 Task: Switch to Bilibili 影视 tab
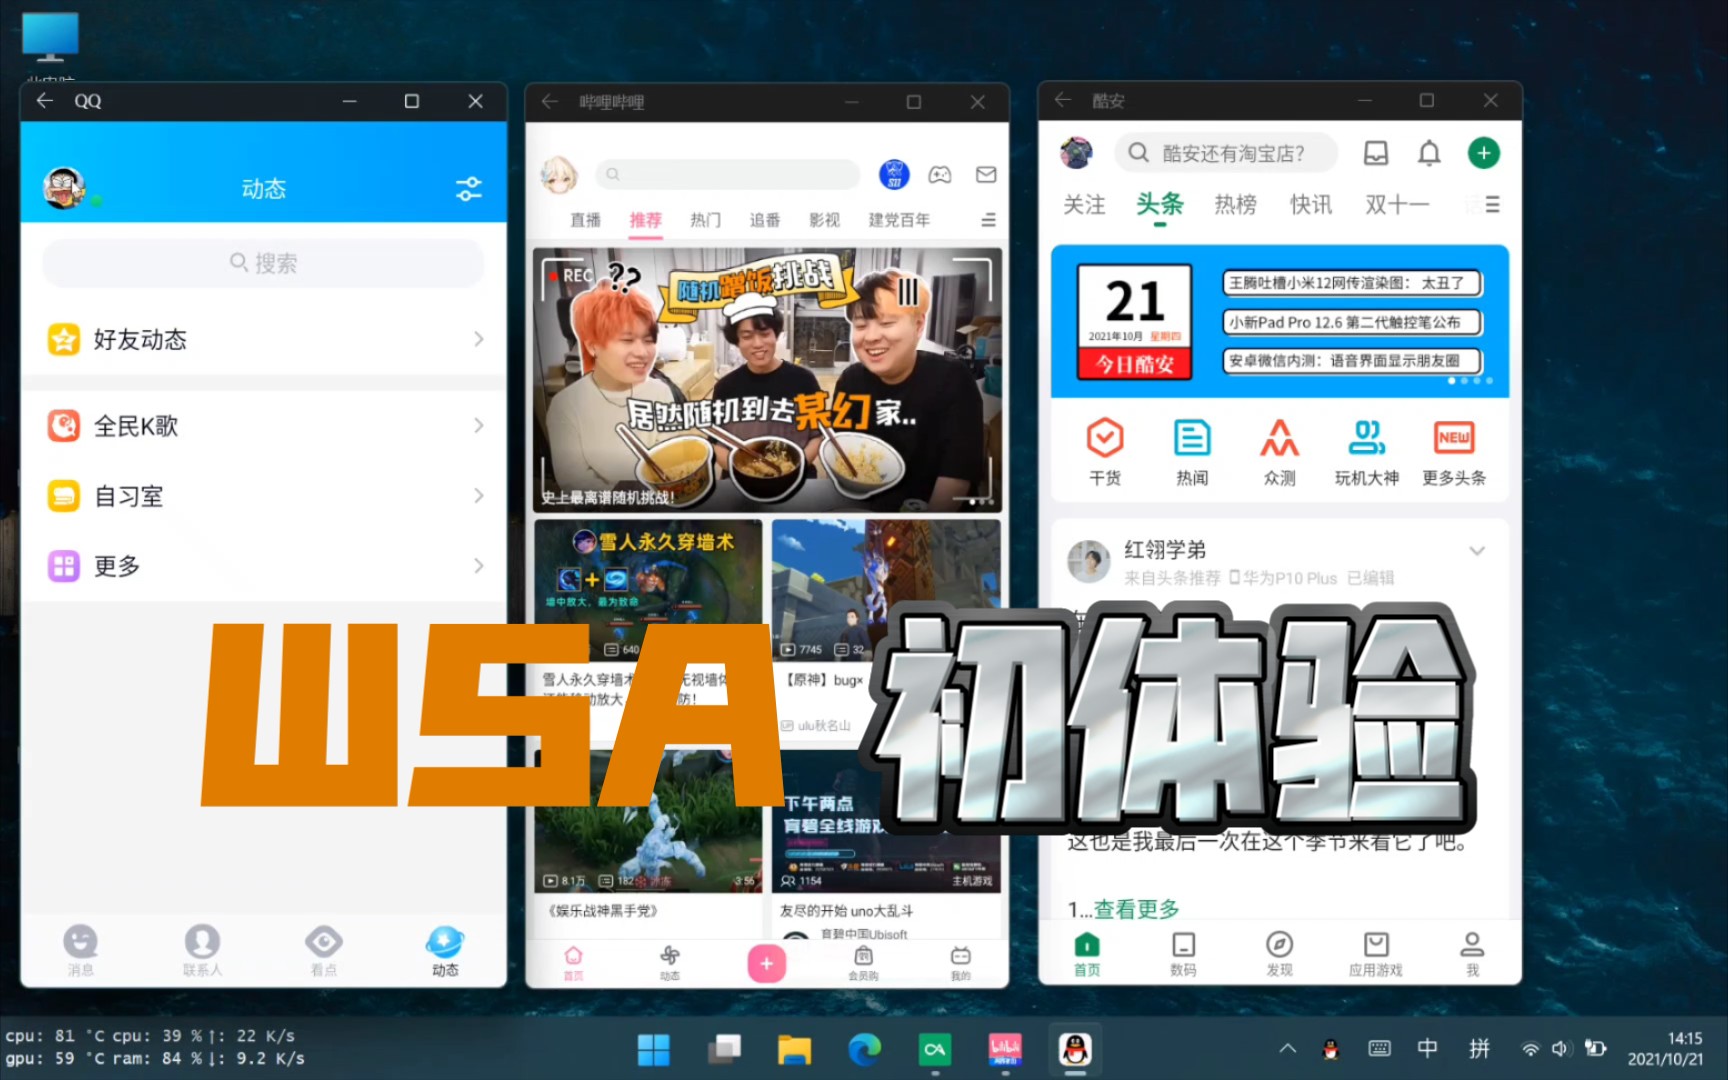click(x=825, y=220)
